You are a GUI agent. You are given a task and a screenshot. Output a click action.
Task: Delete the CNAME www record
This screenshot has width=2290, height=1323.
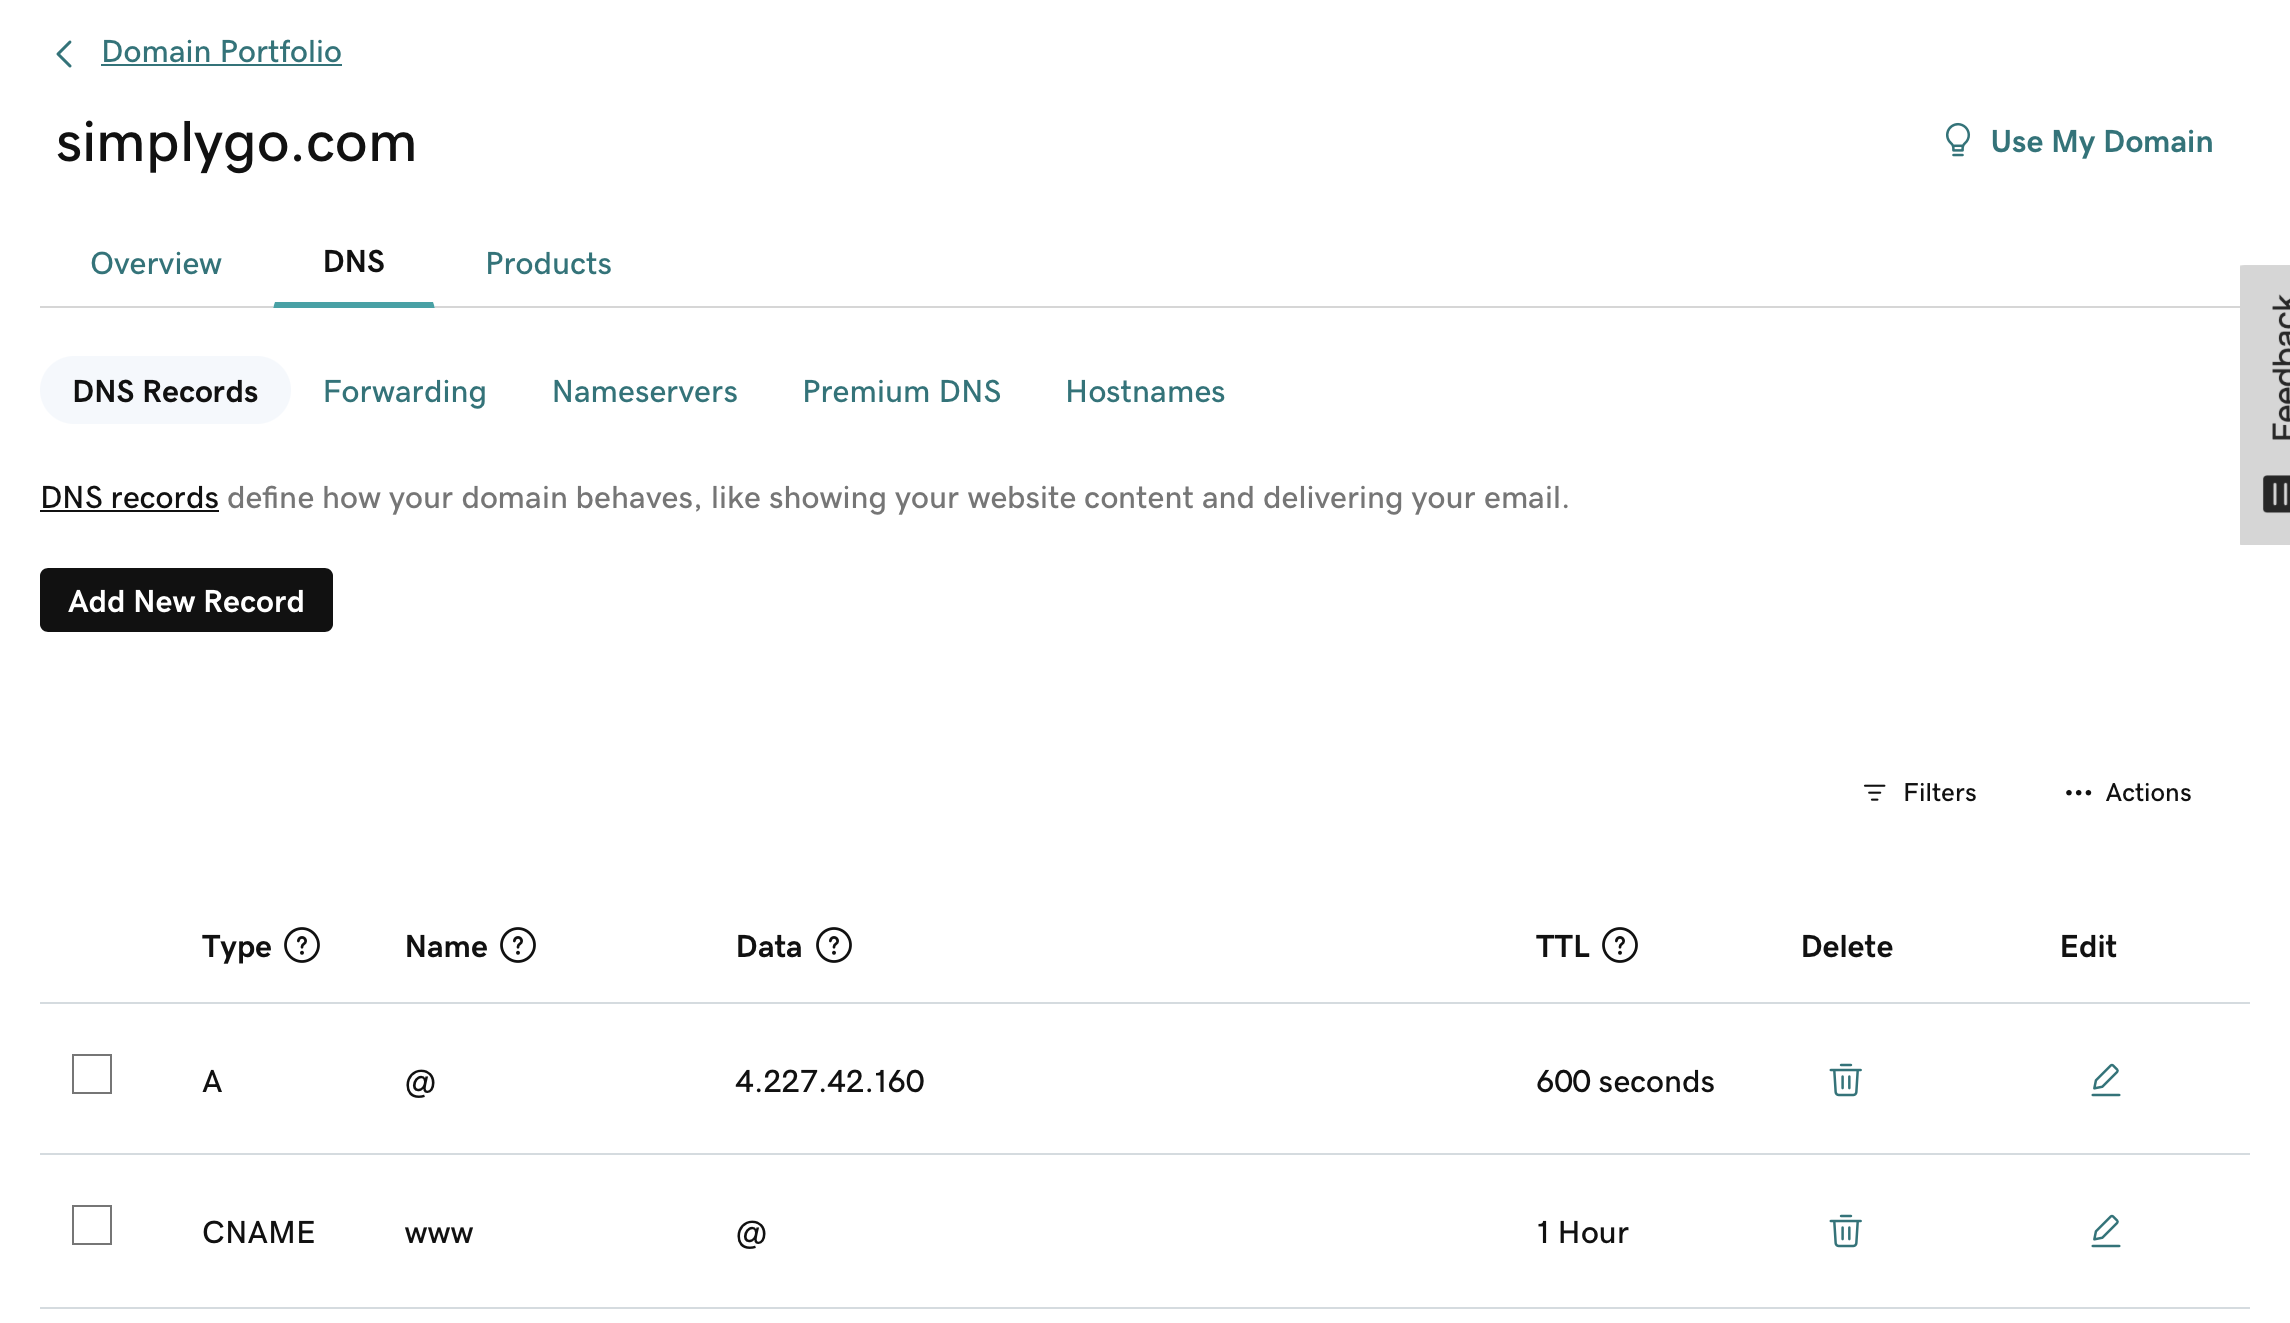point(1845,1231)
